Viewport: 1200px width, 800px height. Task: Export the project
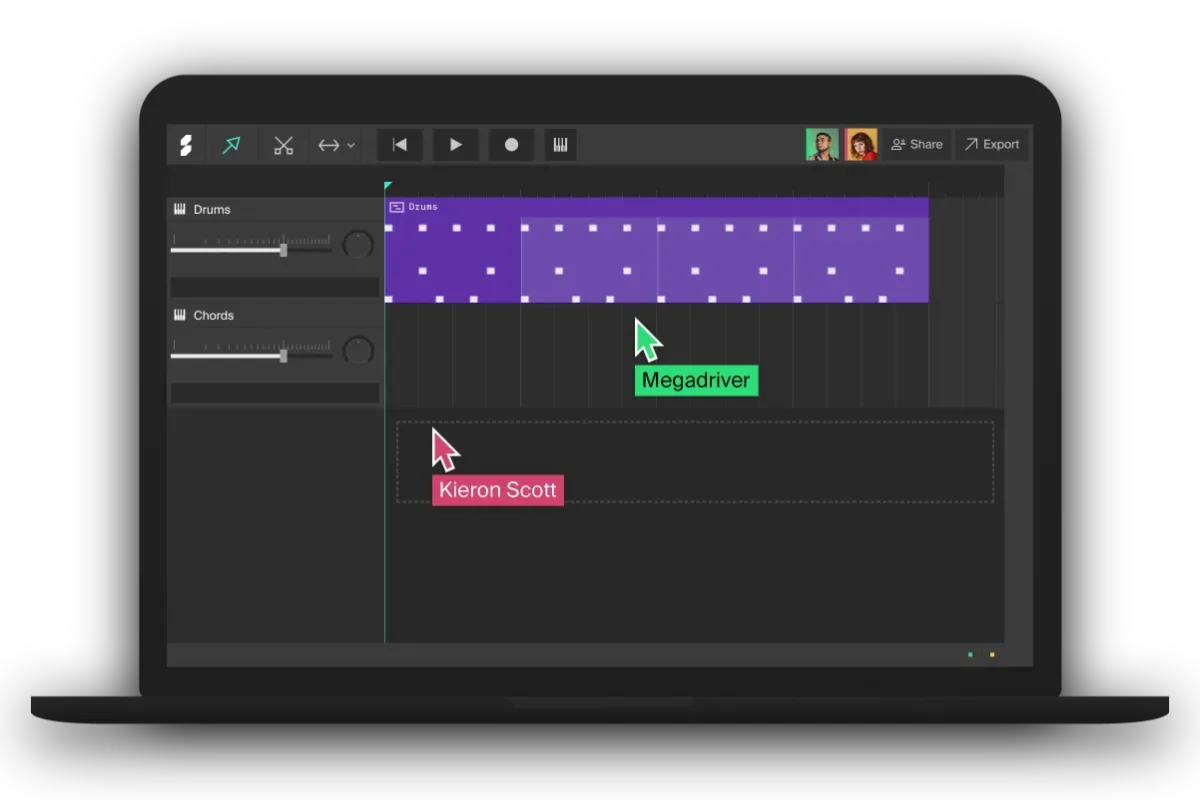(991, 144)
